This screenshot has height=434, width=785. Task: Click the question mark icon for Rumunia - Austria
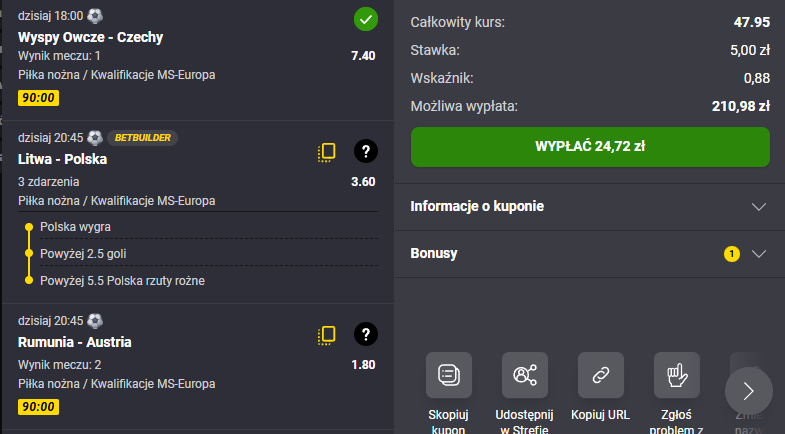click(366, 335)
